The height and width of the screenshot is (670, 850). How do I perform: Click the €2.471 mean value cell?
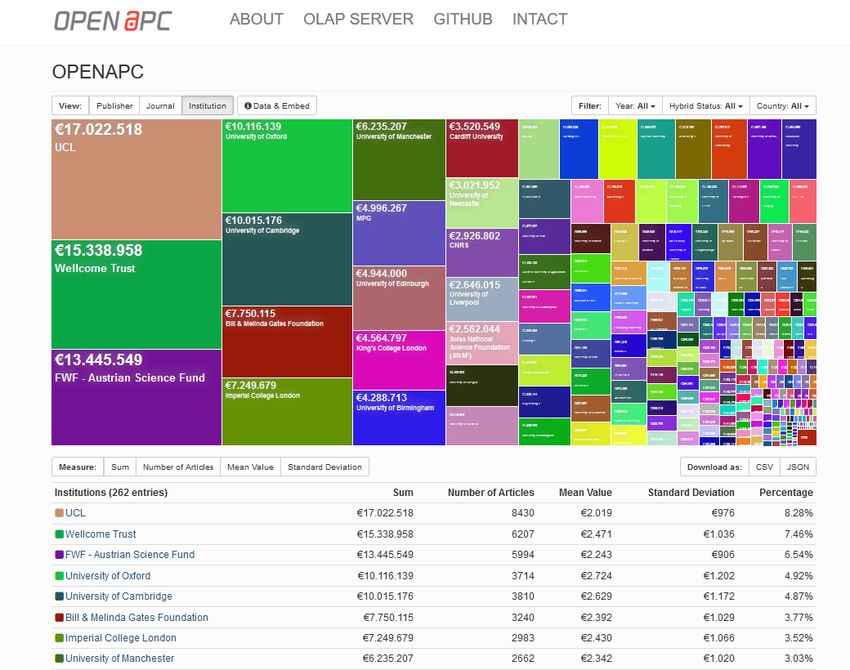click(x=596, y=534)
